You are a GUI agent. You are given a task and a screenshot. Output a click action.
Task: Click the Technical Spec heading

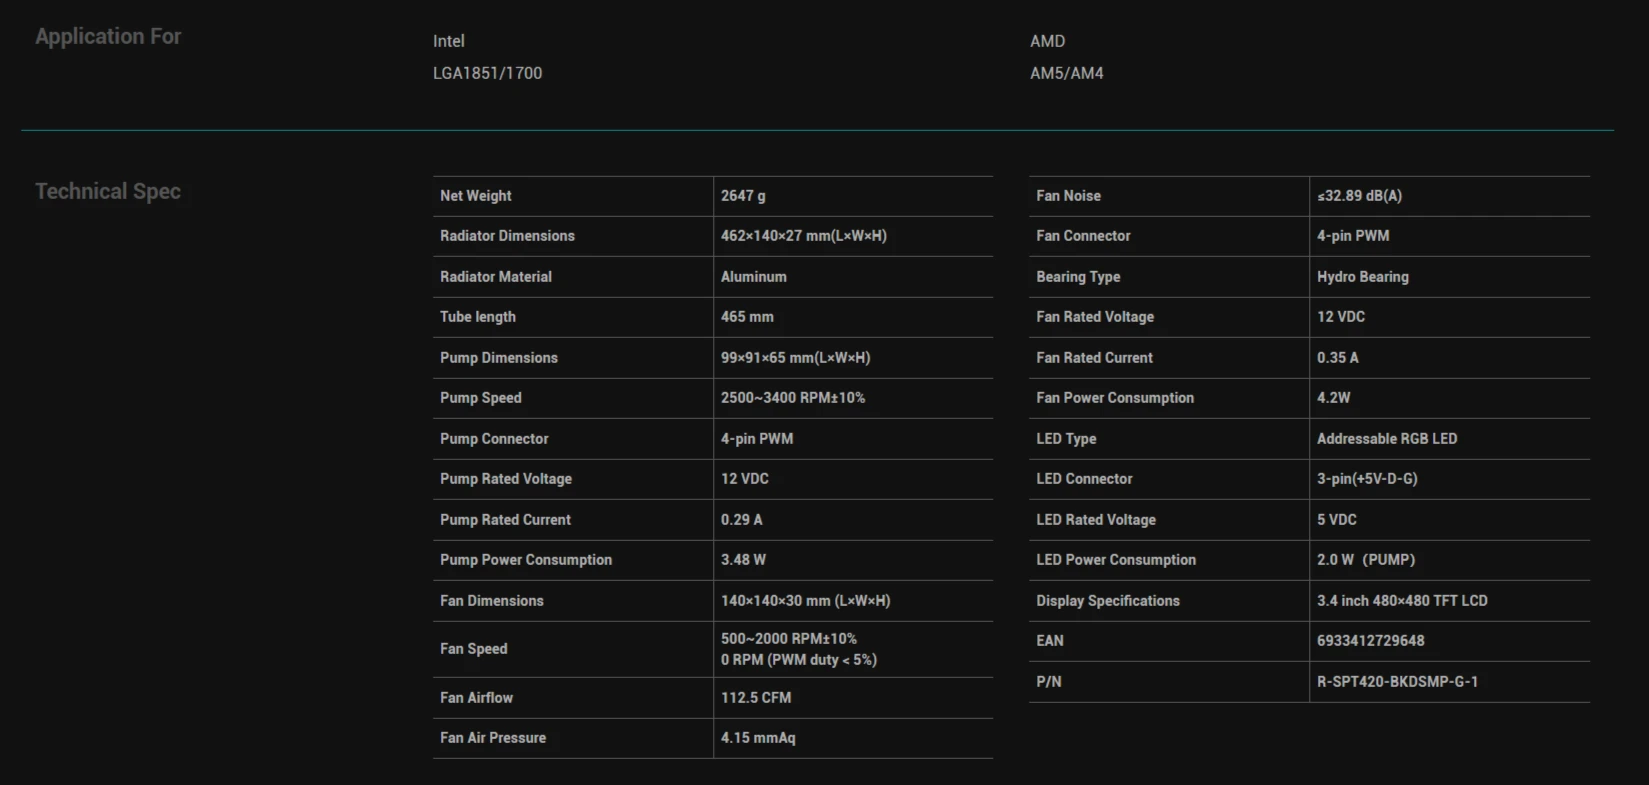108,192
